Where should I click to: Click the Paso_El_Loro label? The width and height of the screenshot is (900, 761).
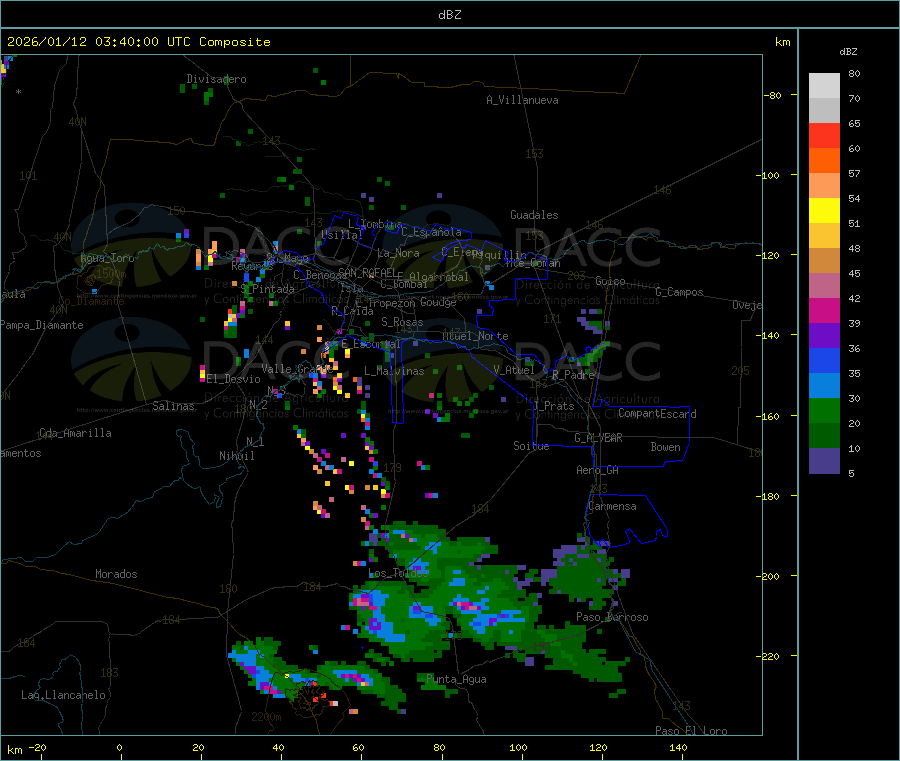[x=692, y=731]
